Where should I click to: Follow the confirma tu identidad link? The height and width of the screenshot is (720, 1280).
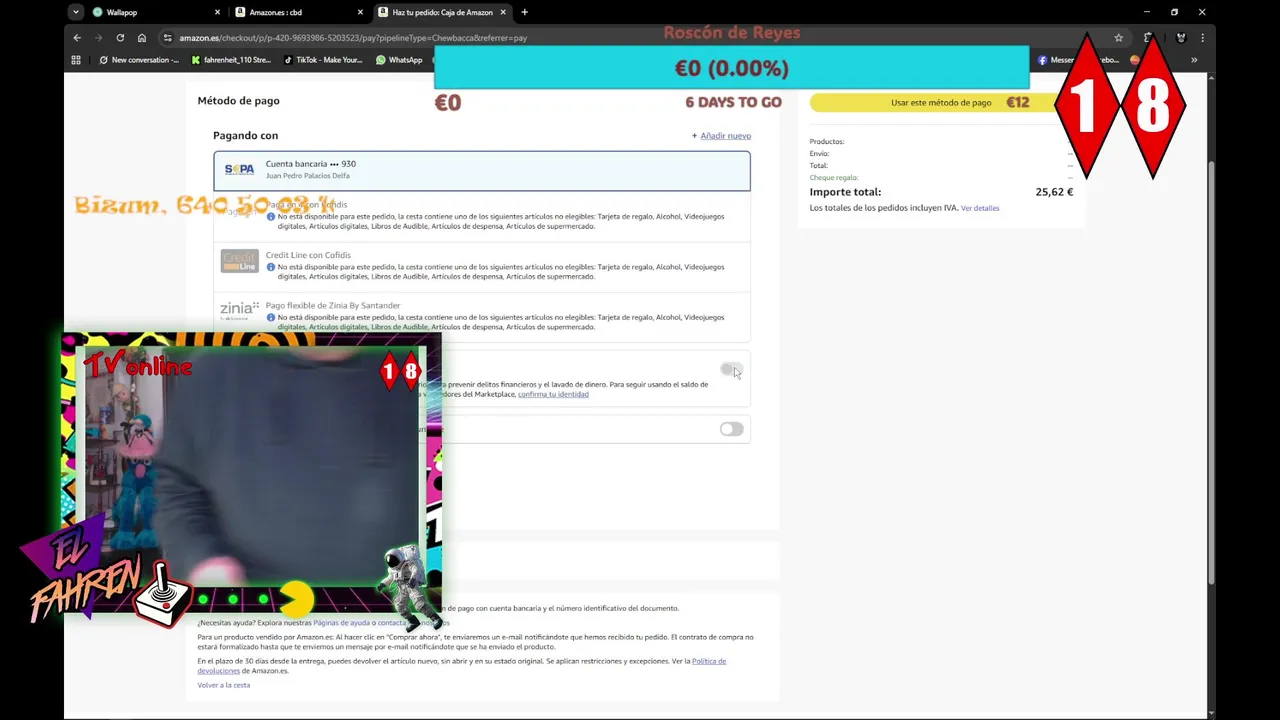pos(553,394)
